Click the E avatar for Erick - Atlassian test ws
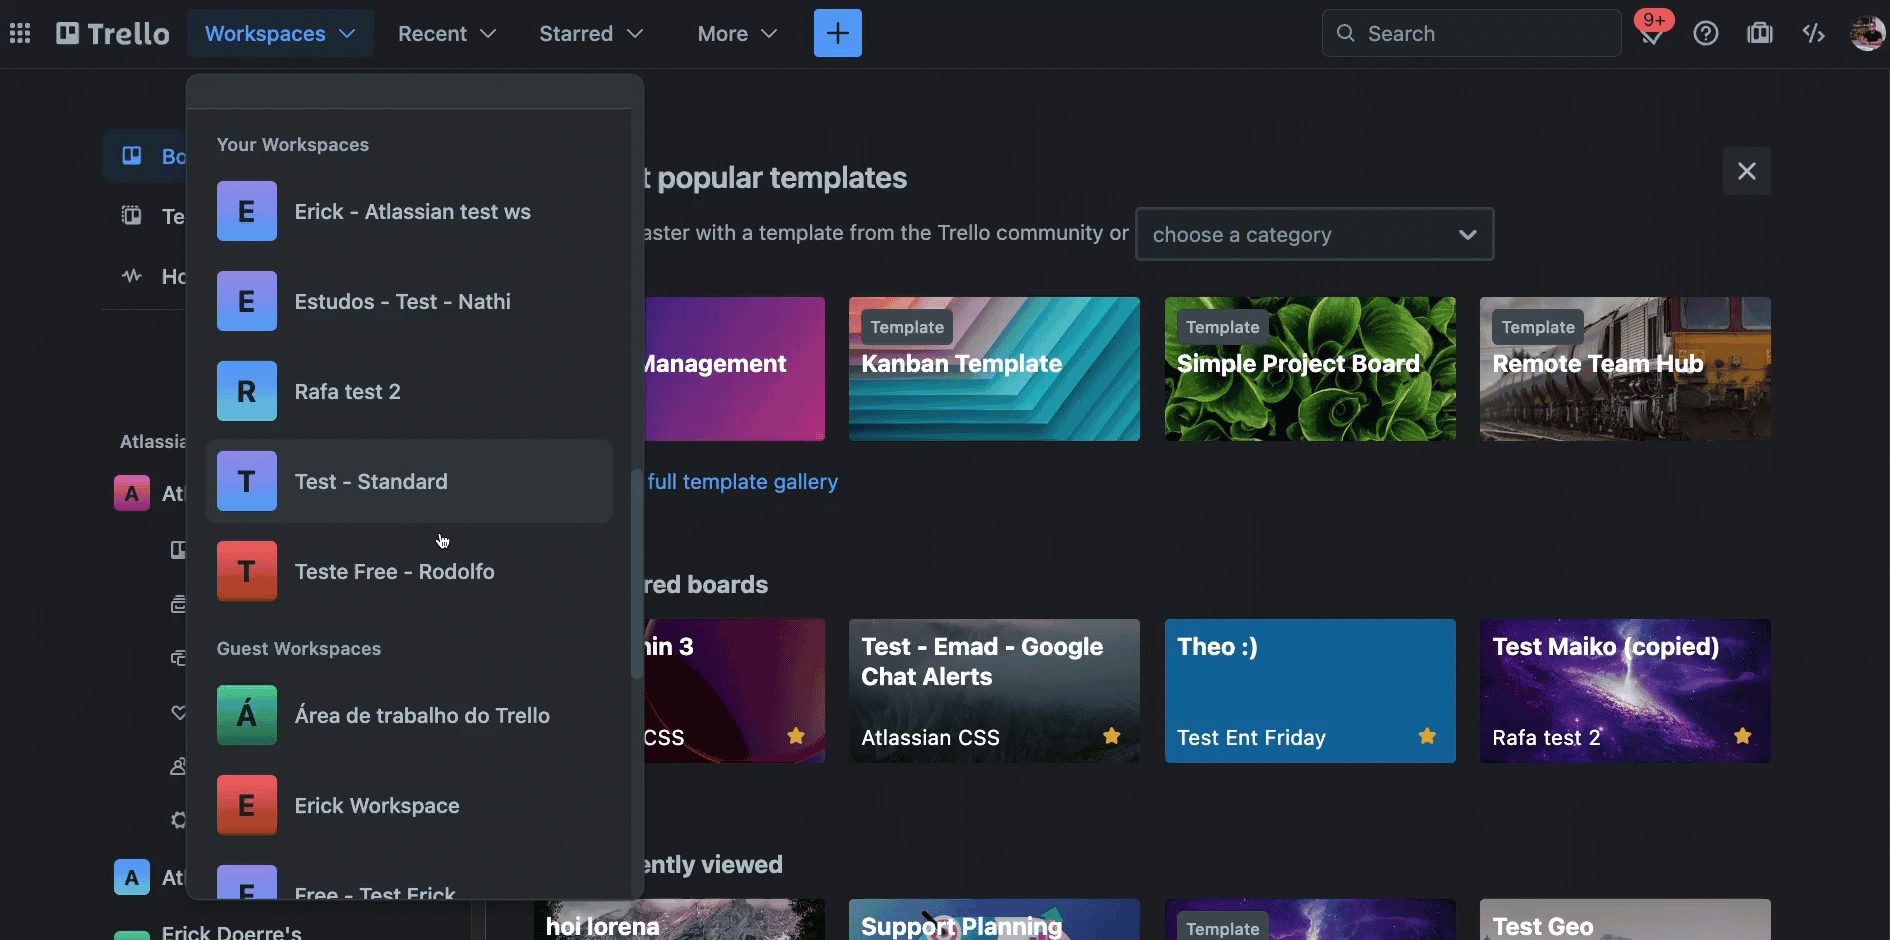Screen dimensions: 1890x940 pyautogui.click(x=247, y=211)
